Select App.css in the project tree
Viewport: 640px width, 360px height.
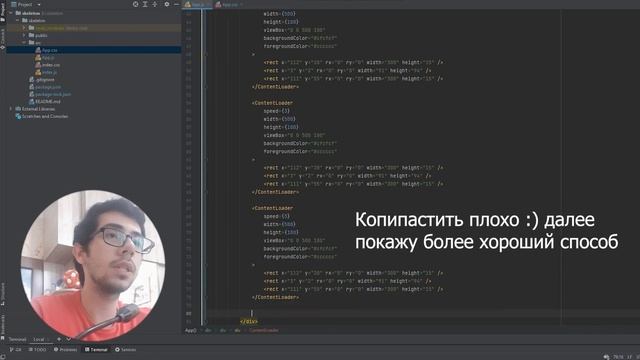(x=49, y=50)
